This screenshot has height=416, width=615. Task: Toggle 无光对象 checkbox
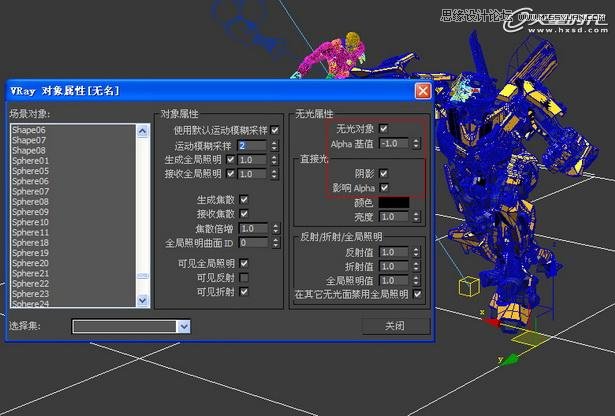click(384, 128)
